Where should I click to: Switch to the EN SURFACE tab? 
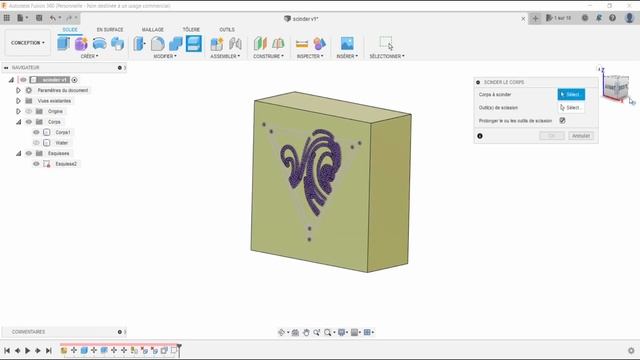click(x=110, y=30)
